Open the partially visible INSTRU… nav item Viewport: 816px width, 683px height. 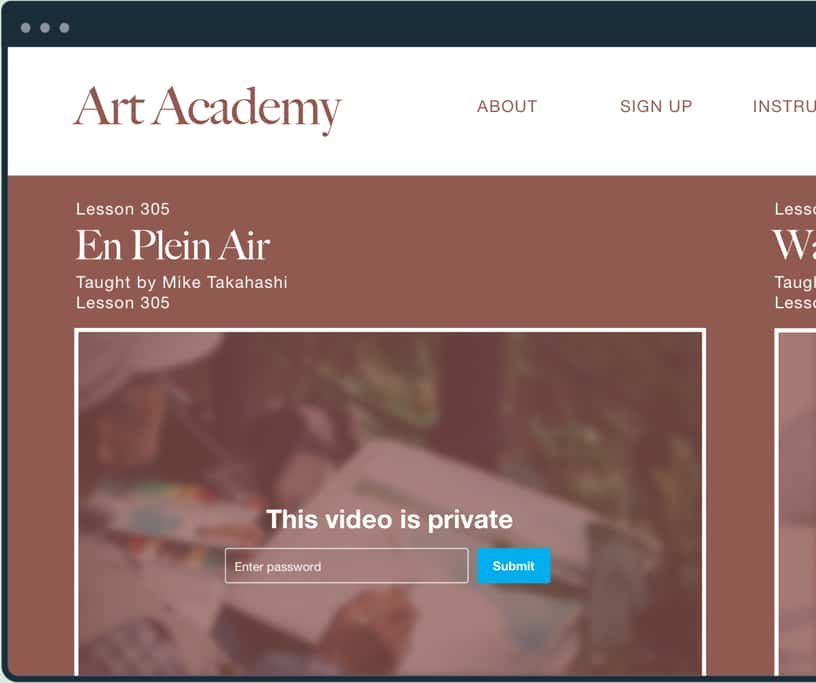[784, 106]
